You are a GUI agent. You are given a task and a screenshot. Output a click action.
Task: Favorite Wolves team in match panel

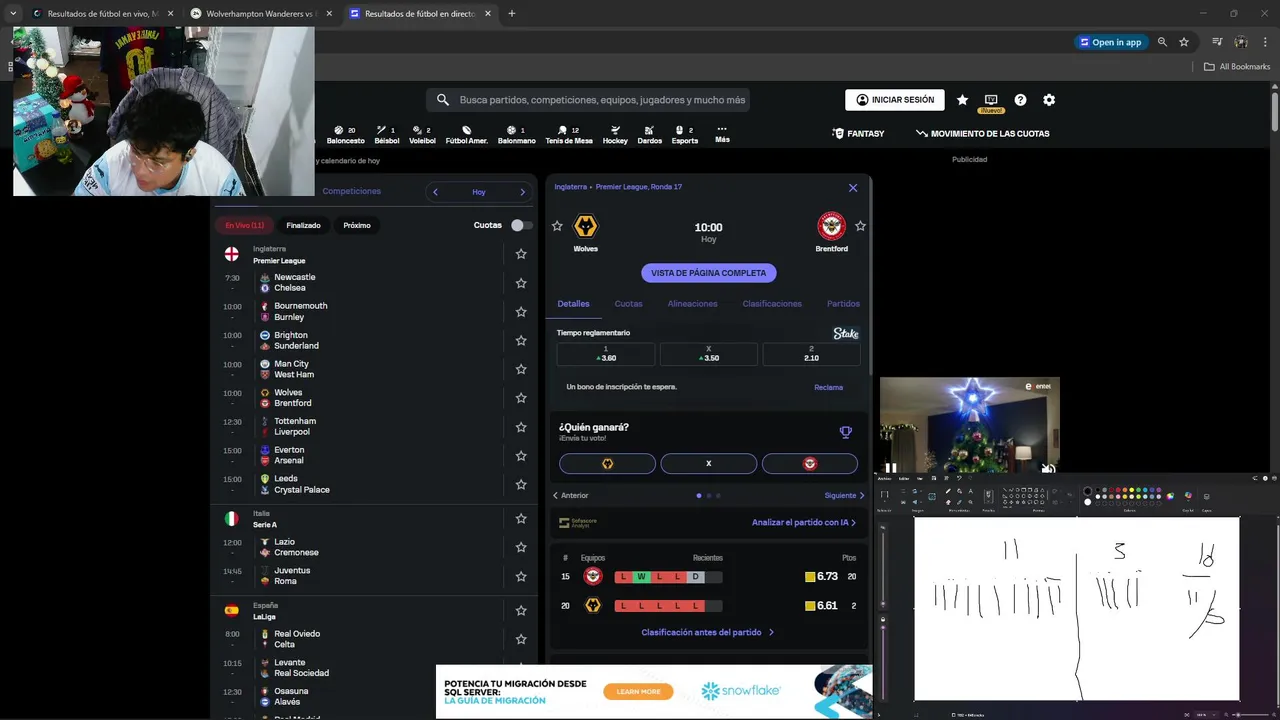[x=557, y=226]
